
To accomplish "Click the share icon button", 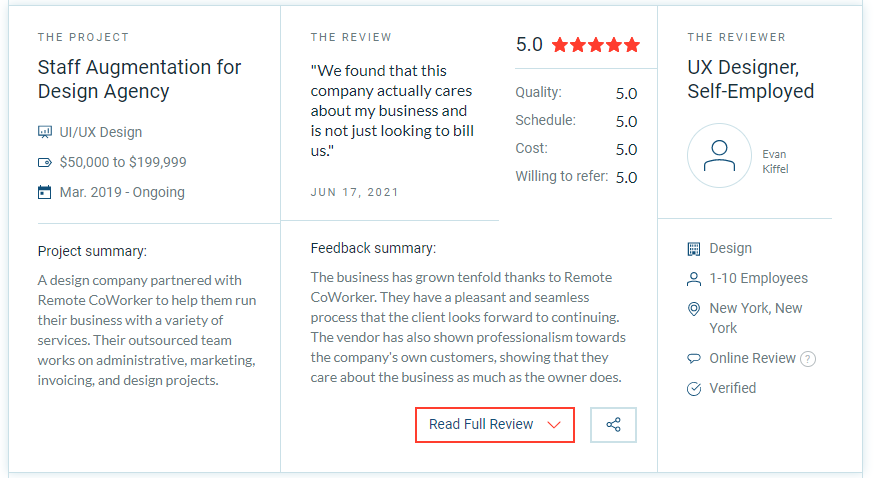I will pyautogui.click(x=613, y=425).
